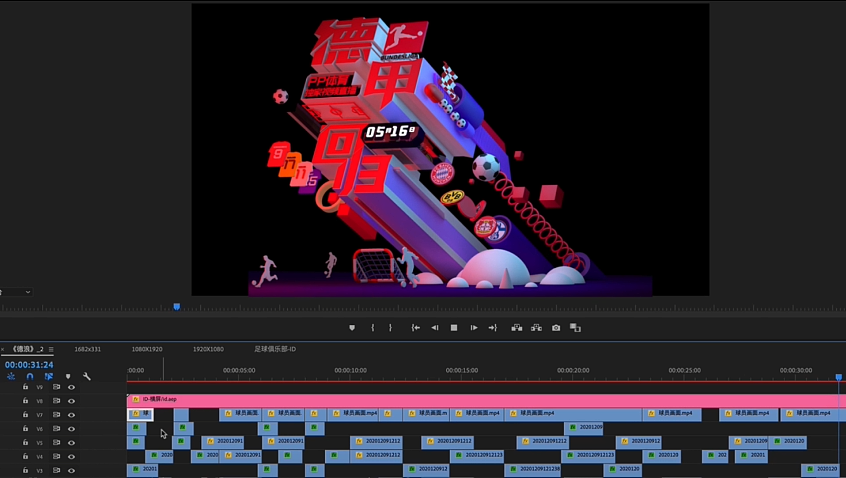Select the pink ID-横屏/id.aep clip
This screenshot has height=478, width=846.
[x=486, y=400]
